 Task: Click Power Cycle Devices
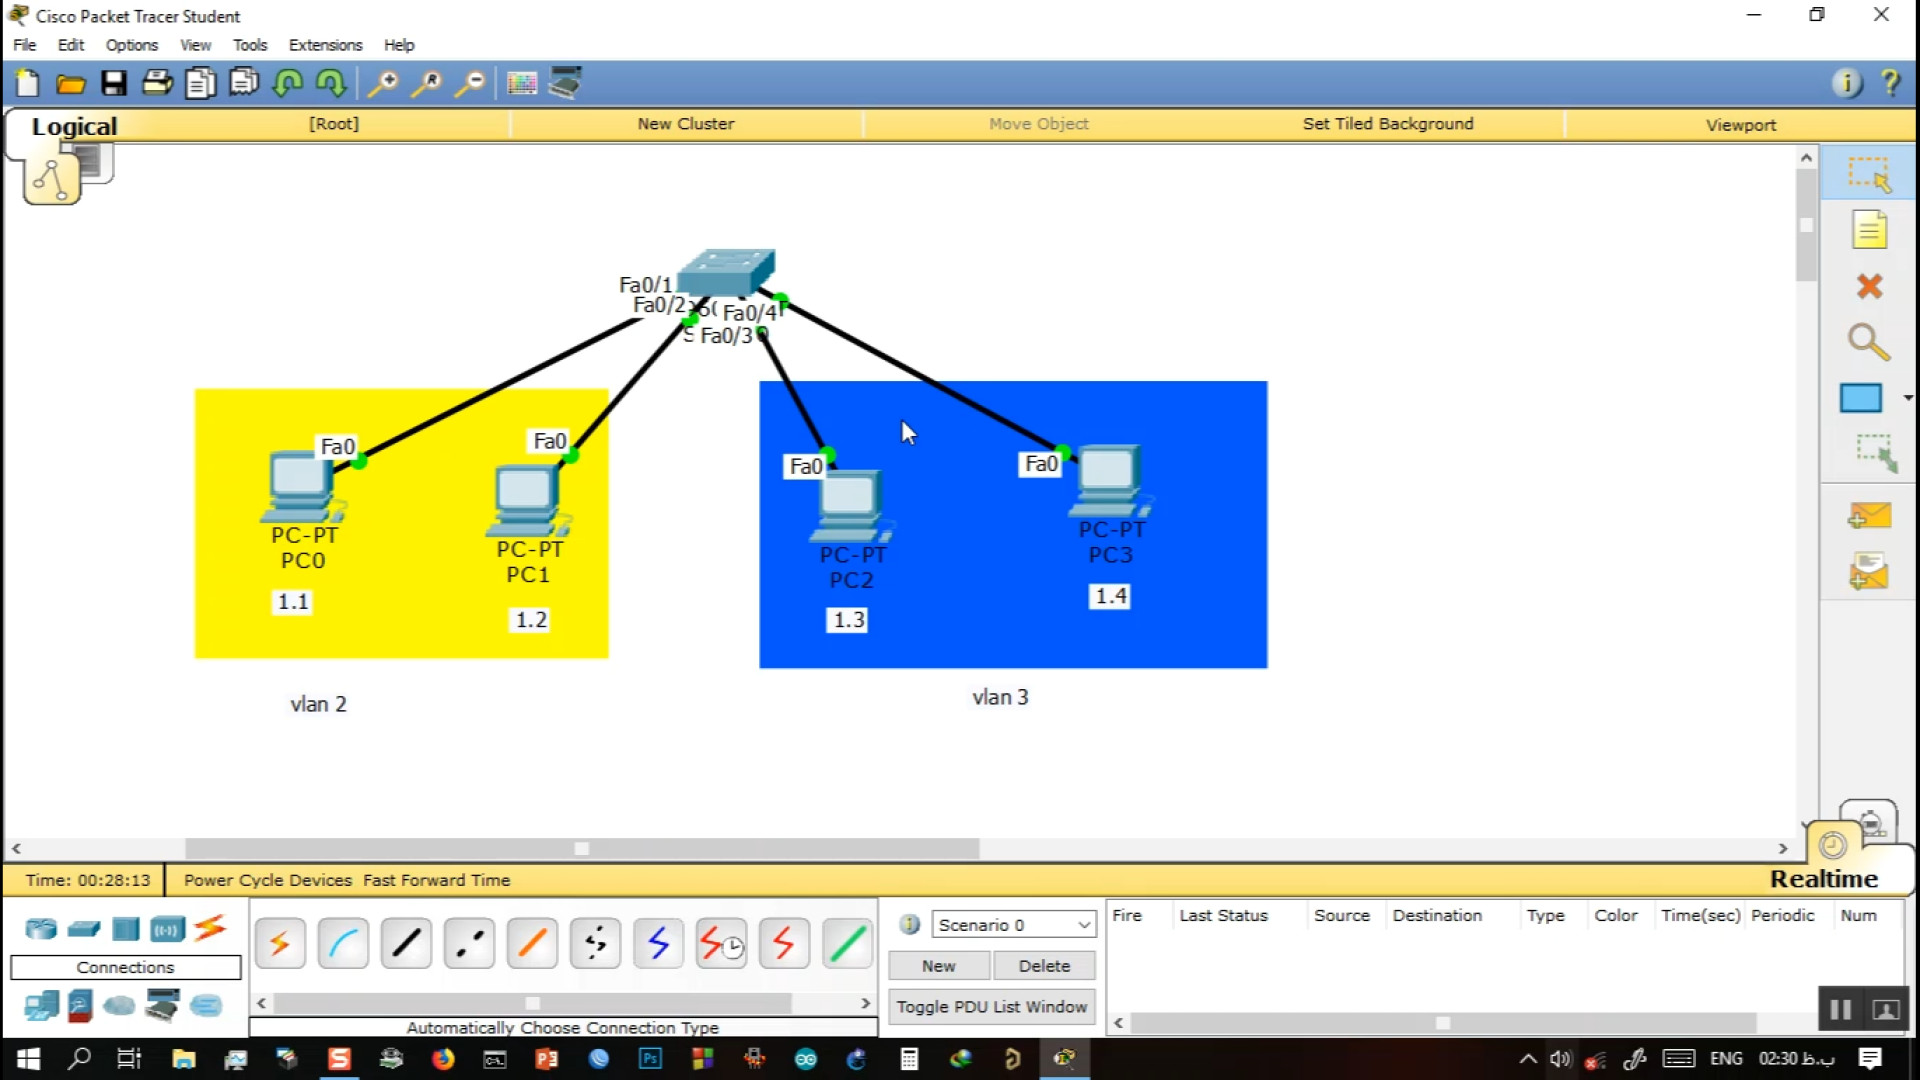click(x=268, y=880)
